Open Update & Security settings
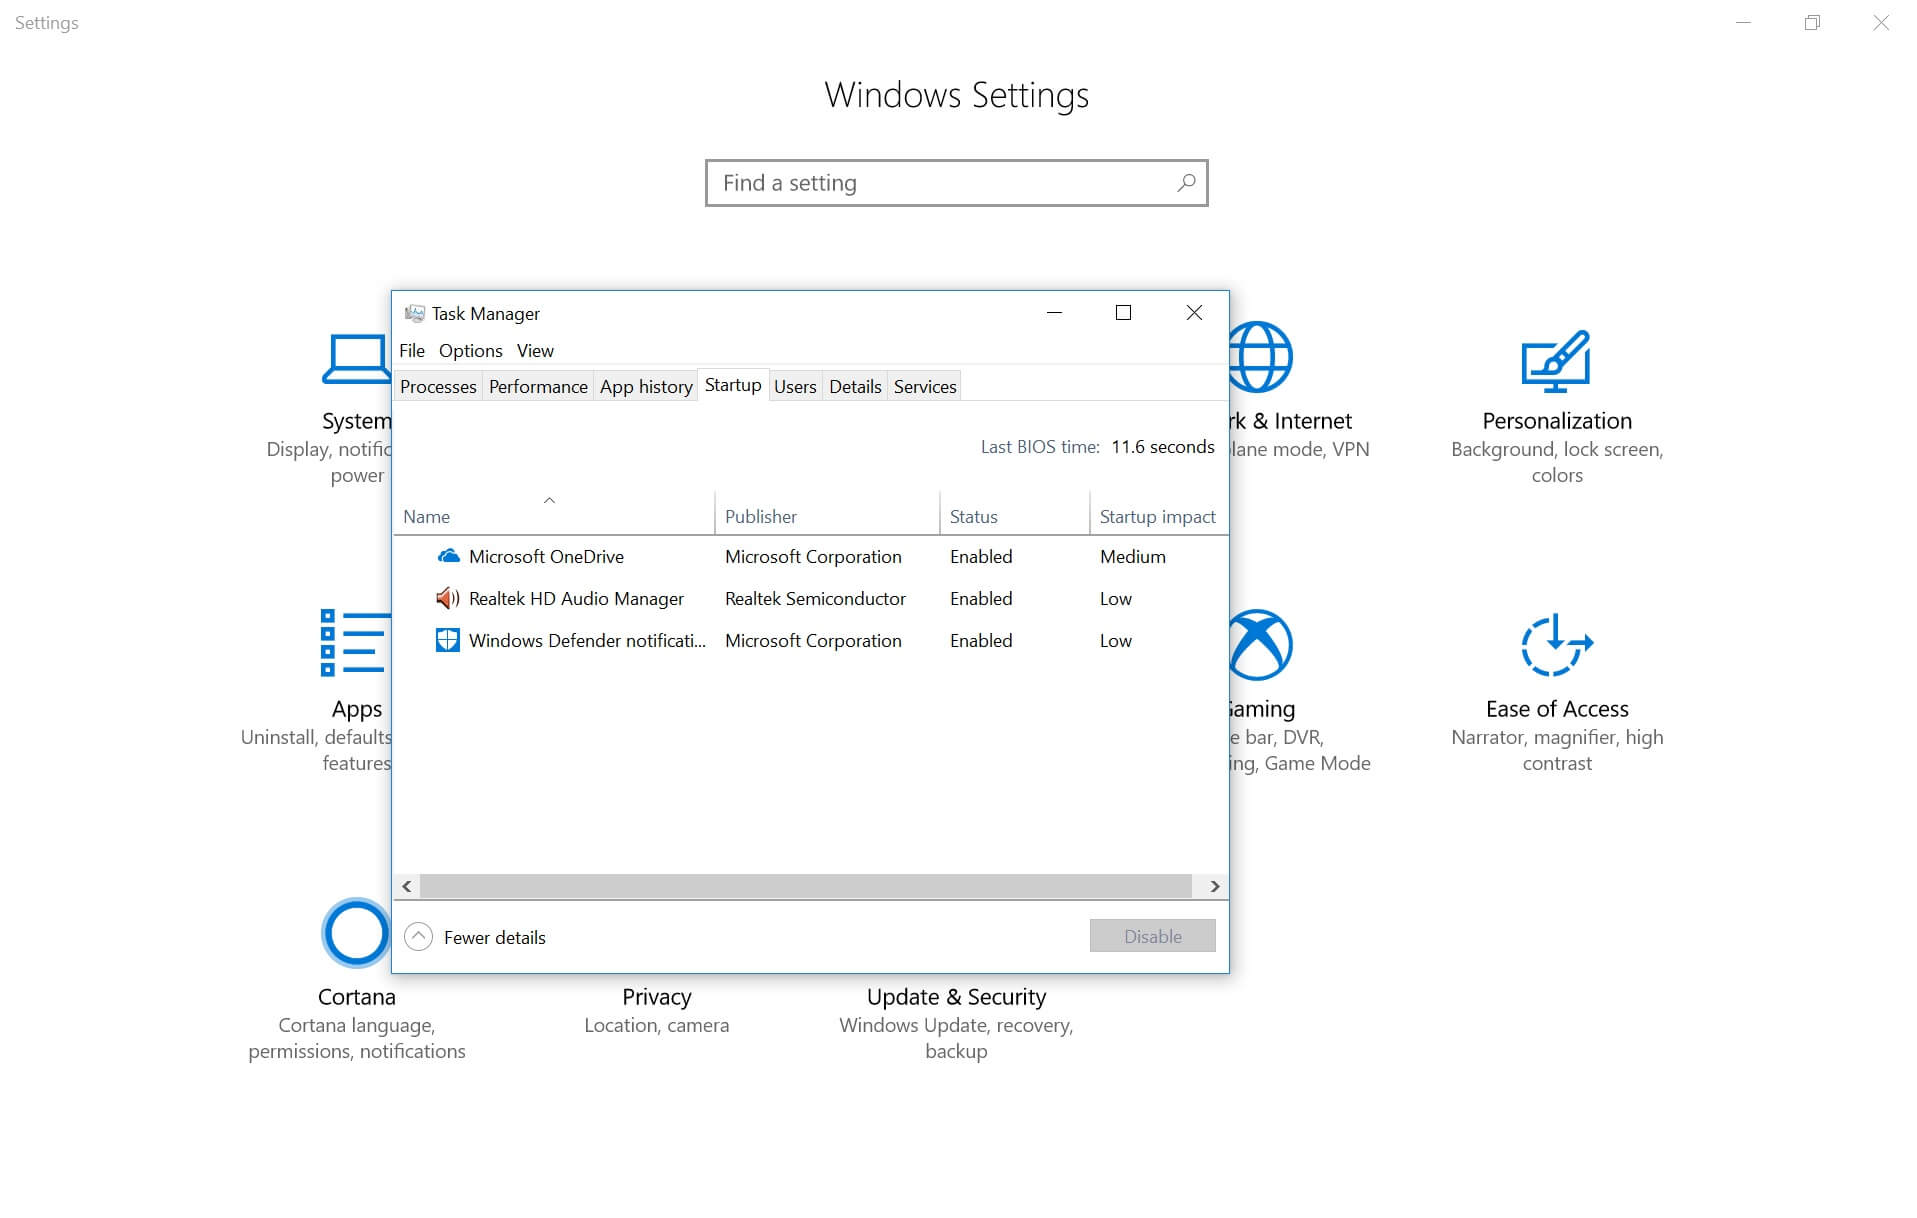The image size is (1917, 1218). click(956, 997)
